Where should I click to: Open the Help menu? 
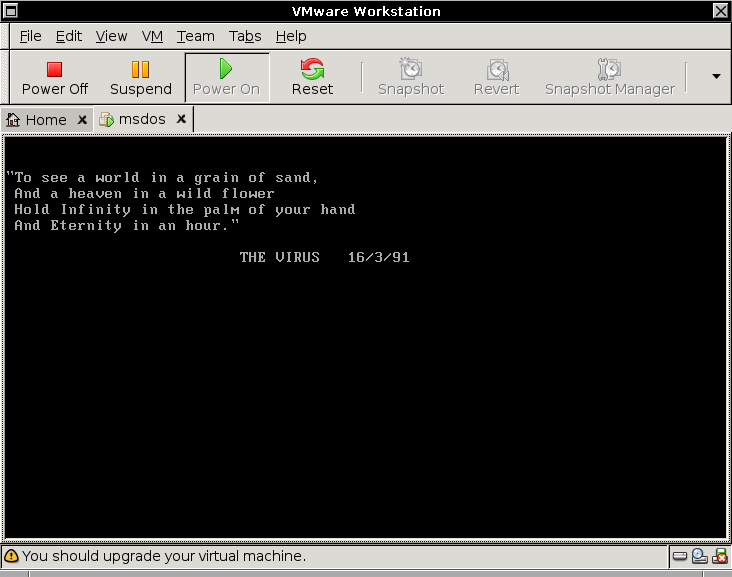point(291,36)
